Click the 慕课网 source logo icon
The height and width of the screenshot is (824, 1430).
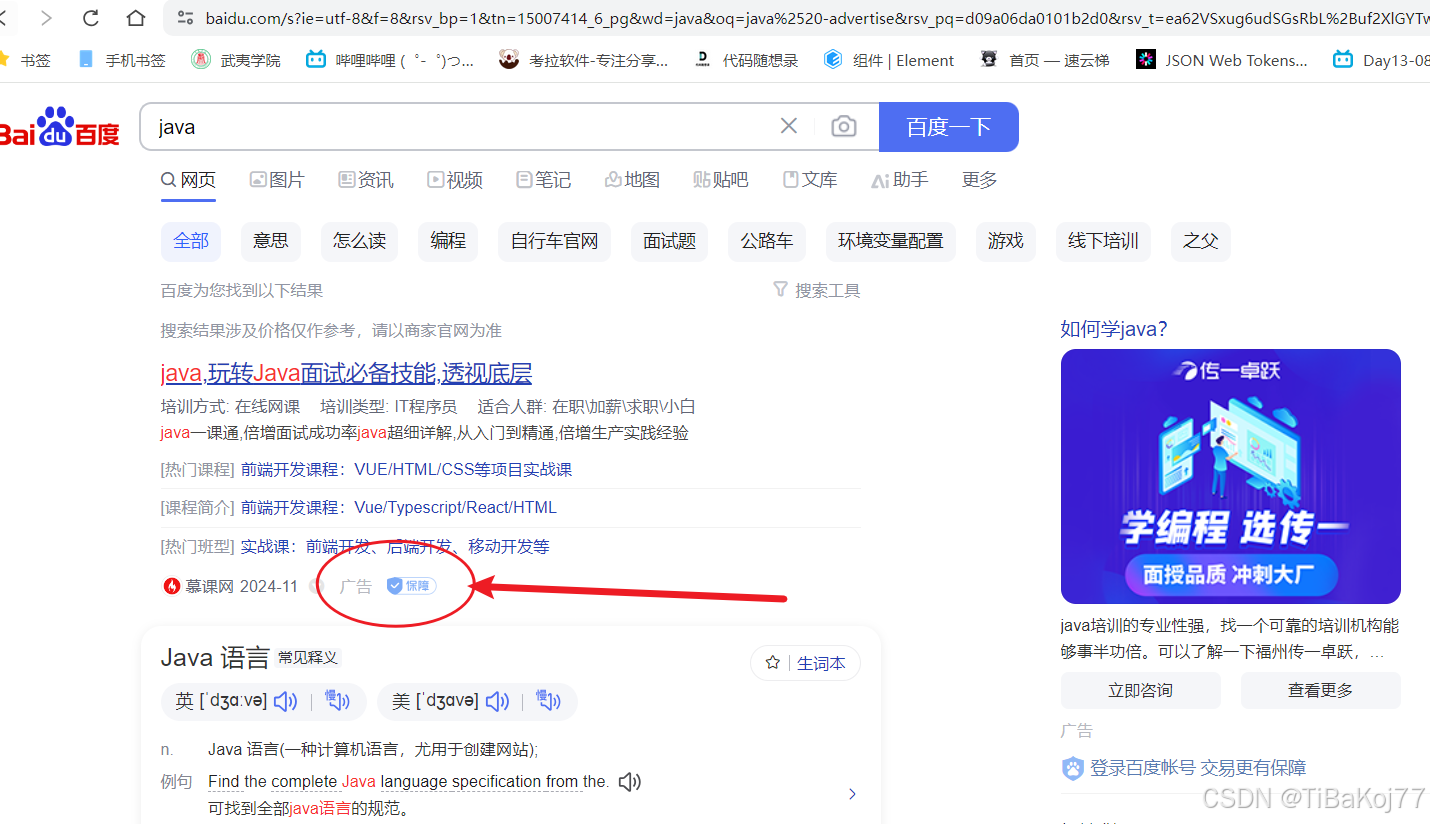click(x=171, y=586)
